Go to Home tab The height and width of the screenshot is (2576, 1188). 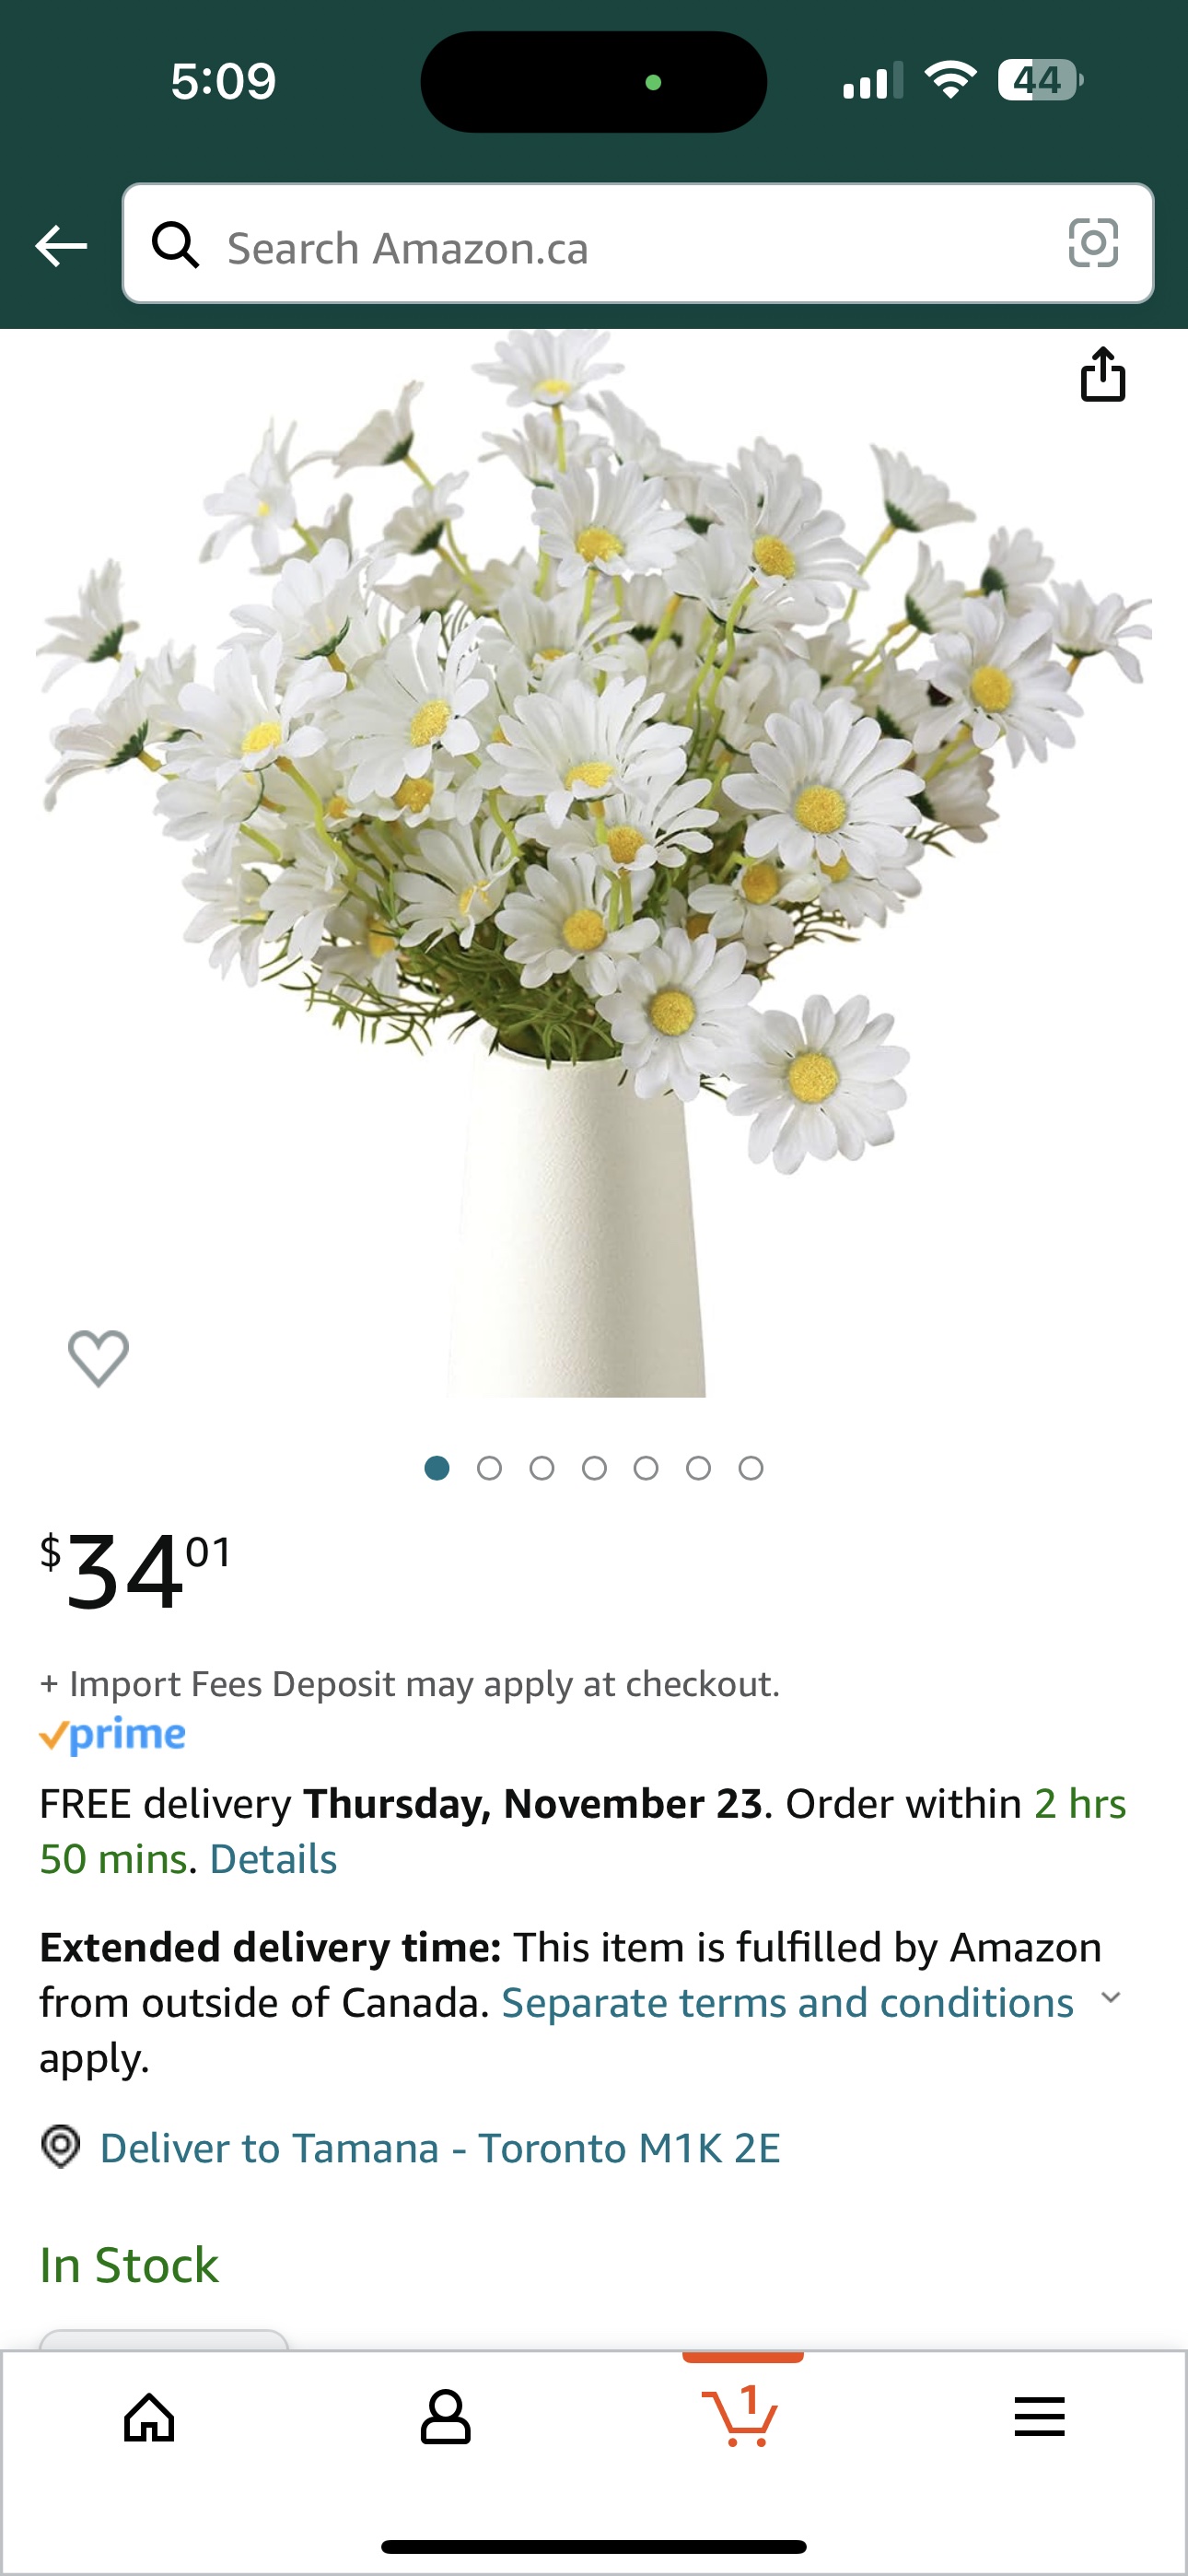tap(149, 2418)
